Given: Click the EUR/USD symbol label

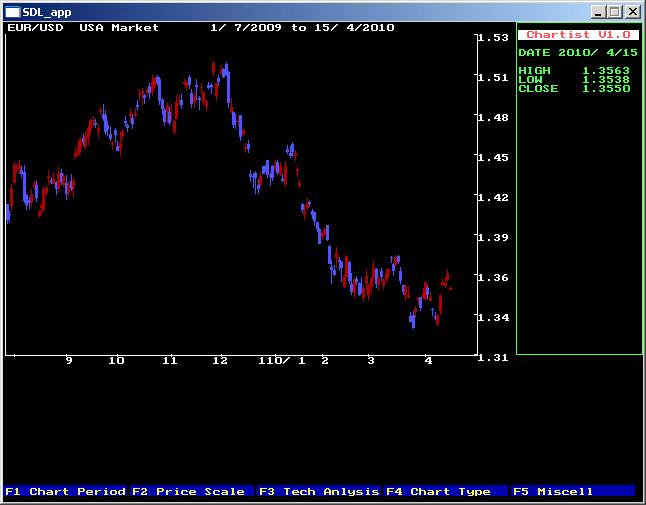Looking at the screenshot, I should point(35,28).
